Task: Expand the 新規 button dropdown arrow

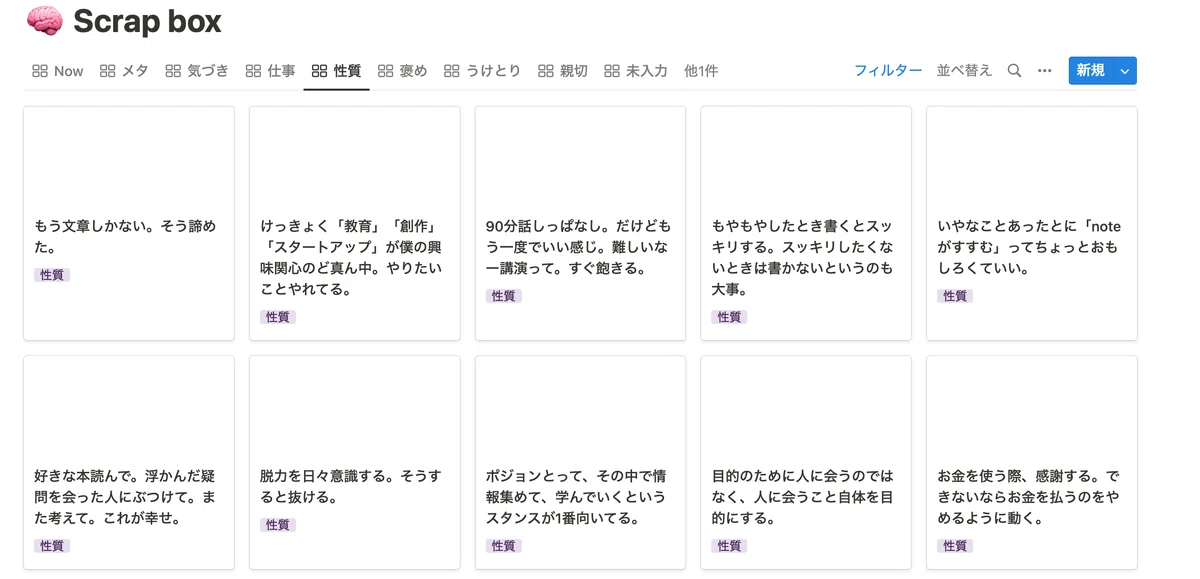Action: 1125,71
